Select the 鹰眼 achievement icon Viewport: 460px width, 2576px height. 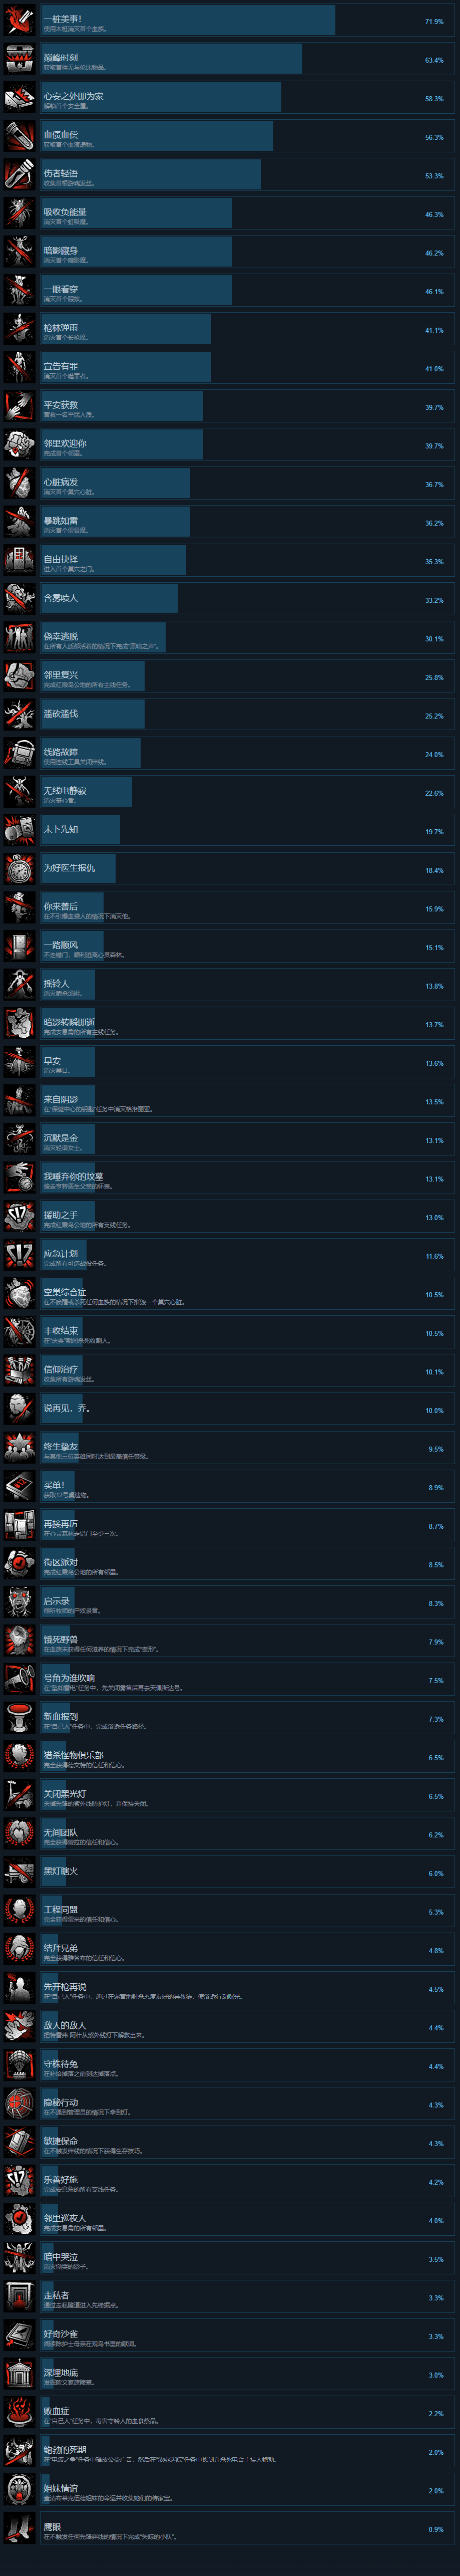coord(20,2529)
